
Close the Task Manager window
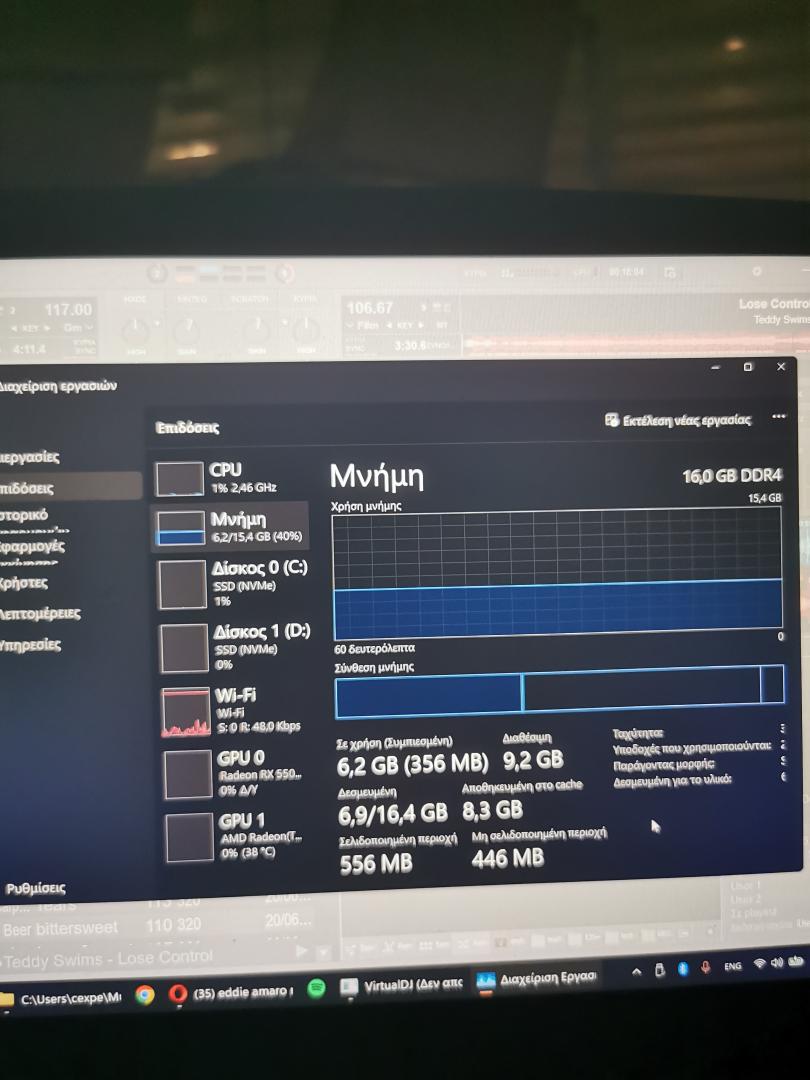click(781, 366)
